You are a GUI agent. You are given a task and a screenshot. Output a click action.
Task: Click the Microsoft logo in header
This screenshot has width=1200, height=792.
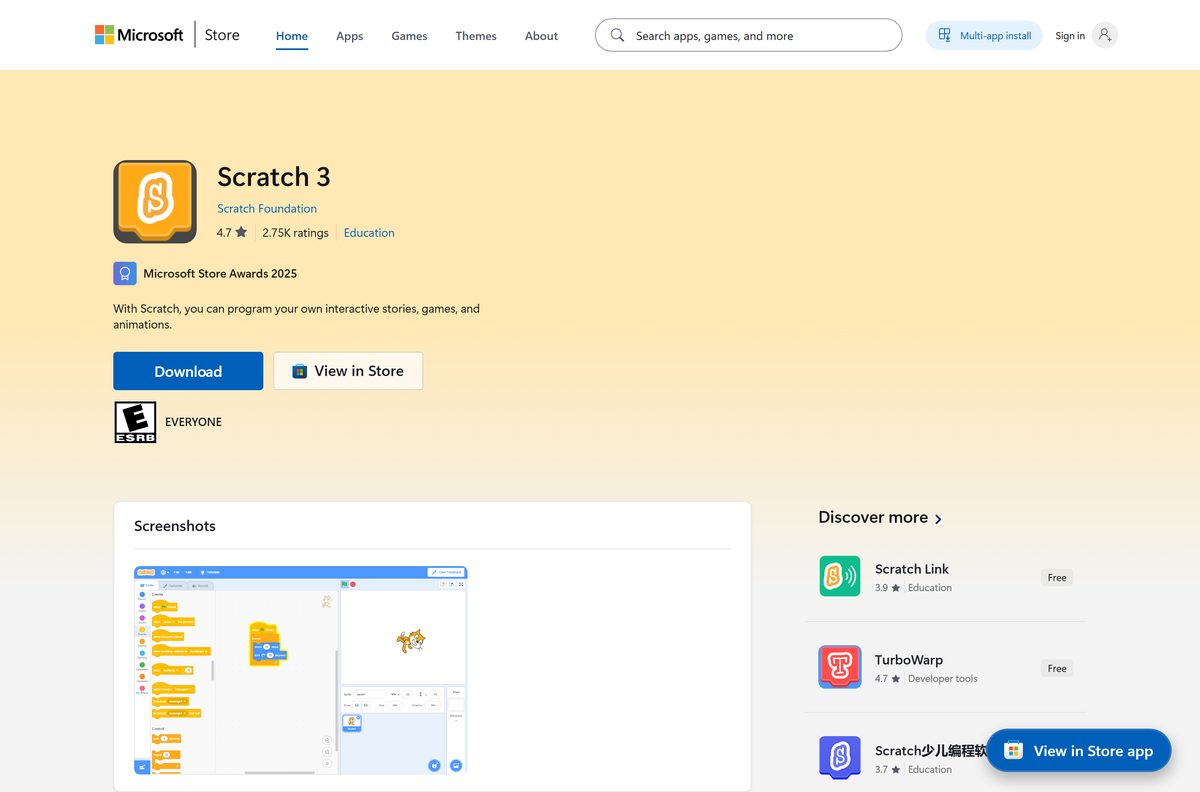pyautogui.click(x=139, y=35)
